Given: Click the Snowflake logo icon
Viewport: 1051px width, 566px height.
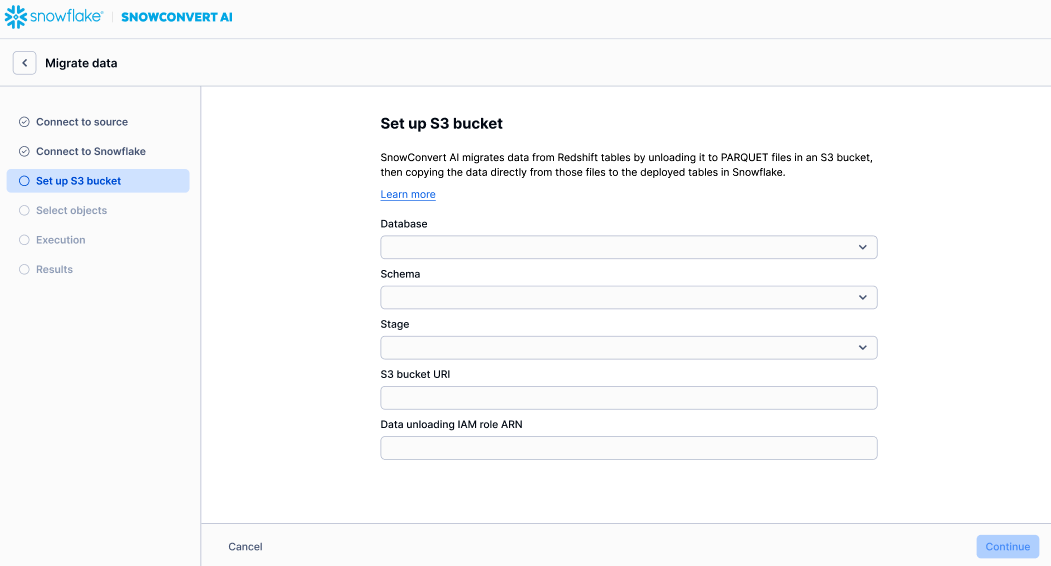Looking at the screenshot, I should (16, 17).
